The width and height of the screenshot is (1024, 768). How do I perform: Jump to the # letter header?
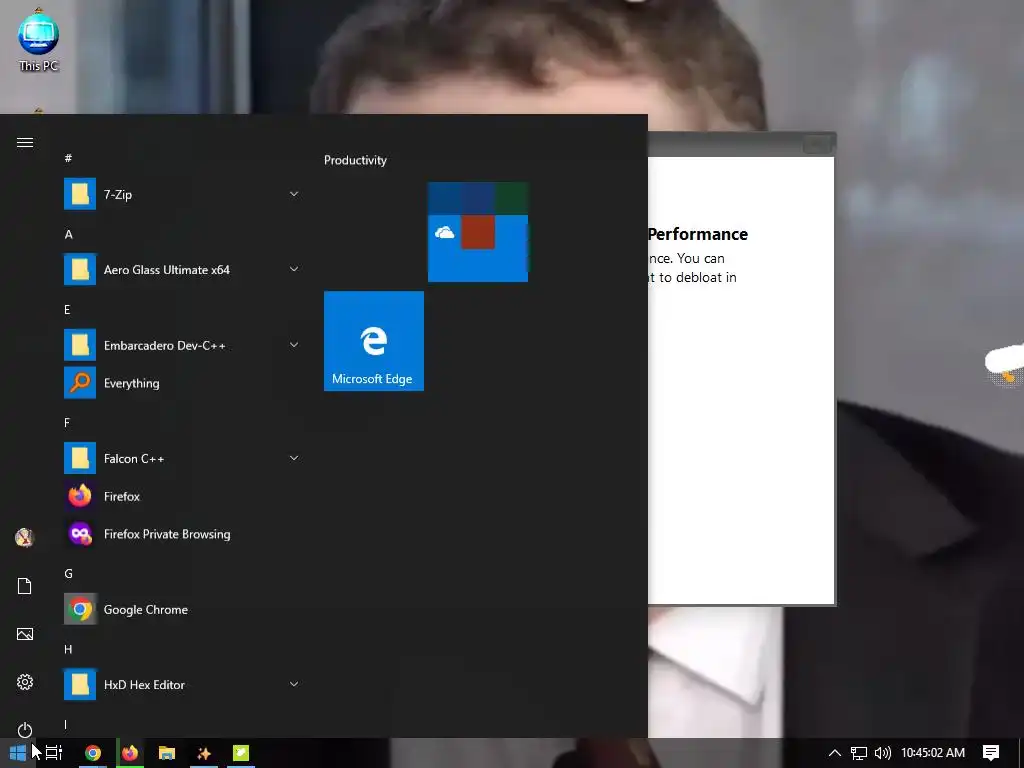(68, 159)
